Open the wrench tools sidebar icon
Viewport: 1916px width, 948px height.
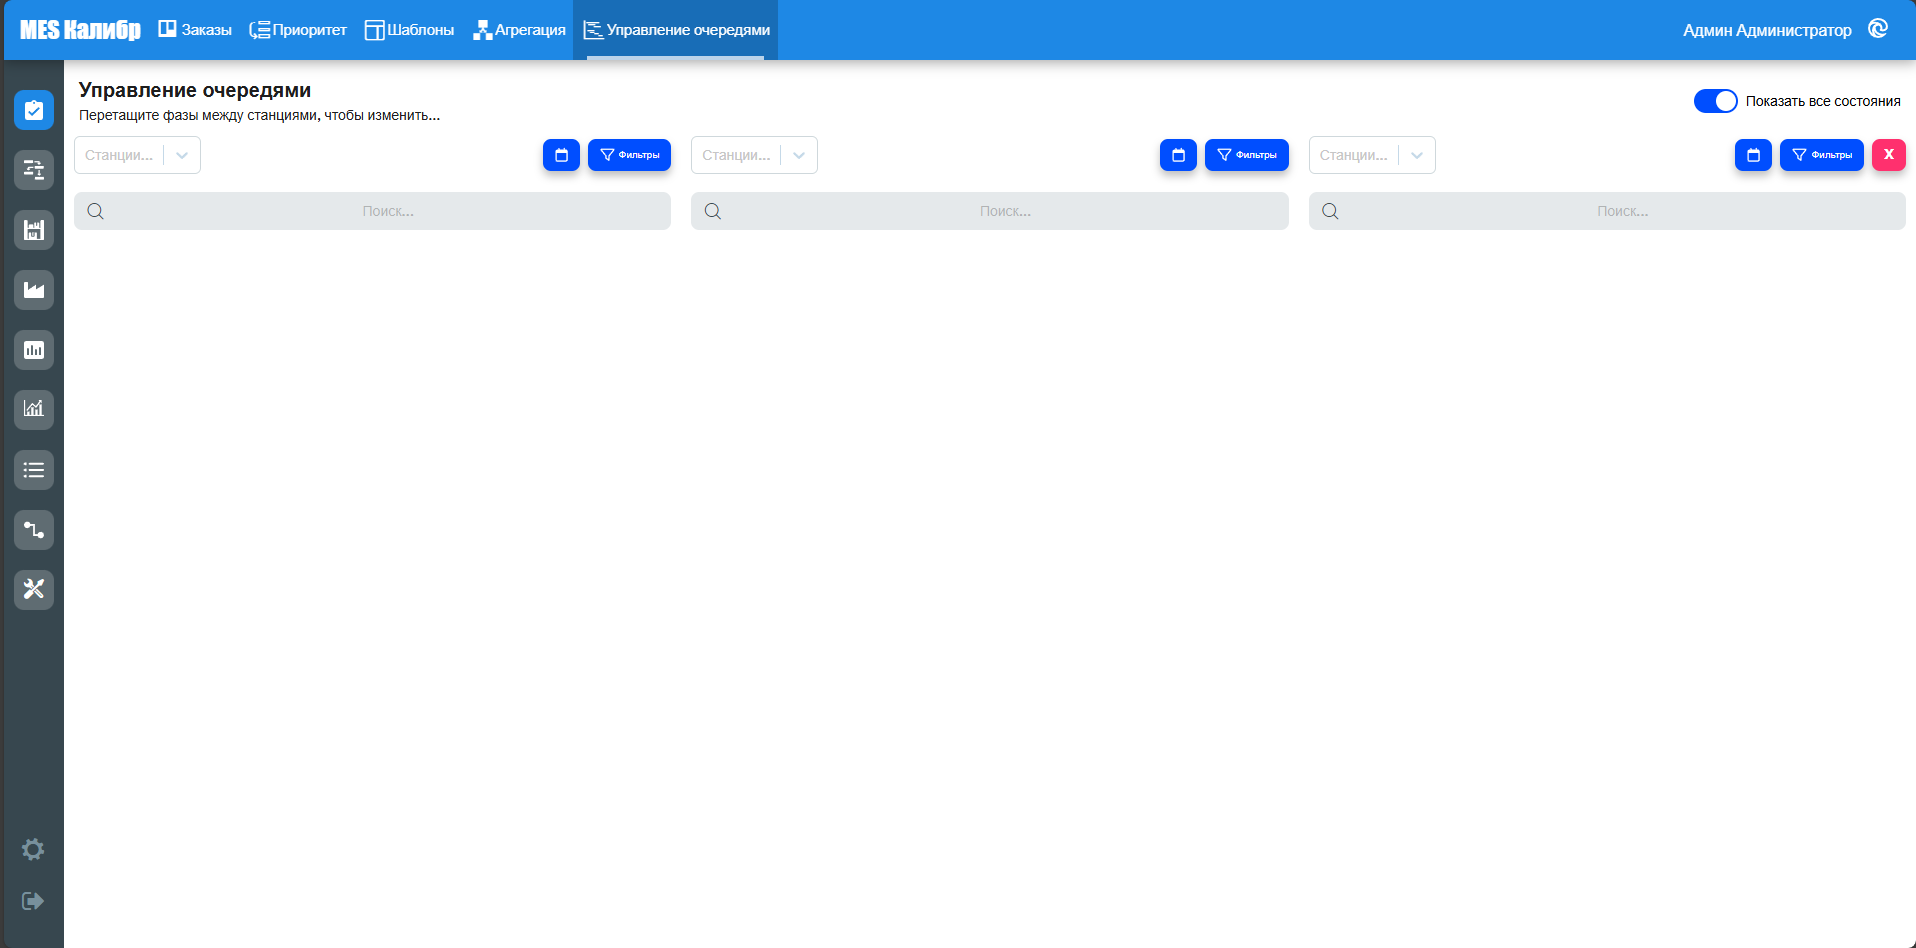pyautogui.click(x=34, y=589)
